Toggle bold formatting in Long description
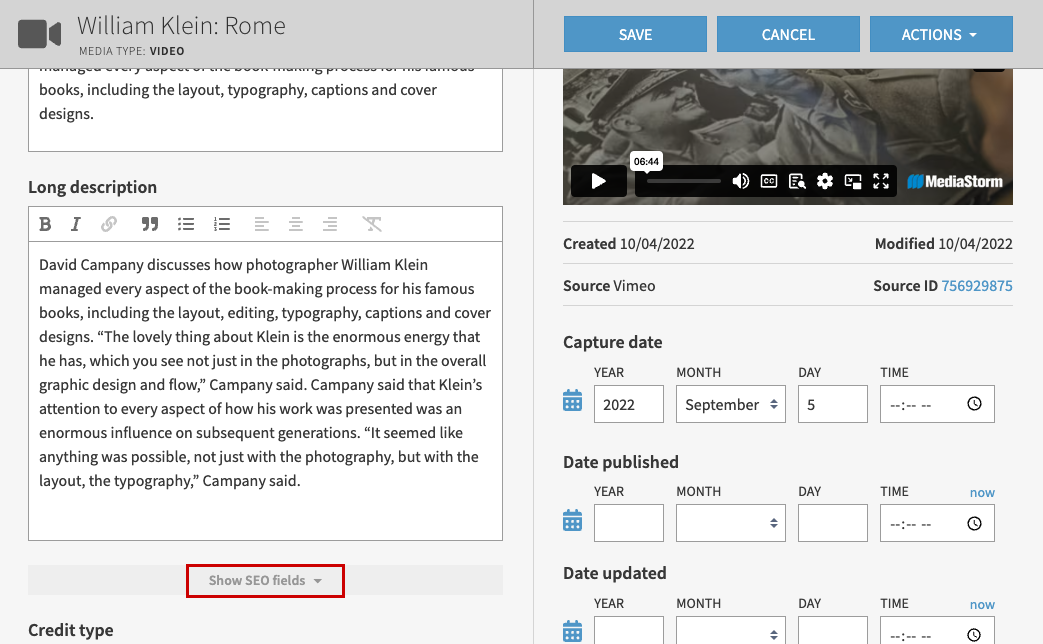The height and width of the screenshot is (644, 1043). 45,224
